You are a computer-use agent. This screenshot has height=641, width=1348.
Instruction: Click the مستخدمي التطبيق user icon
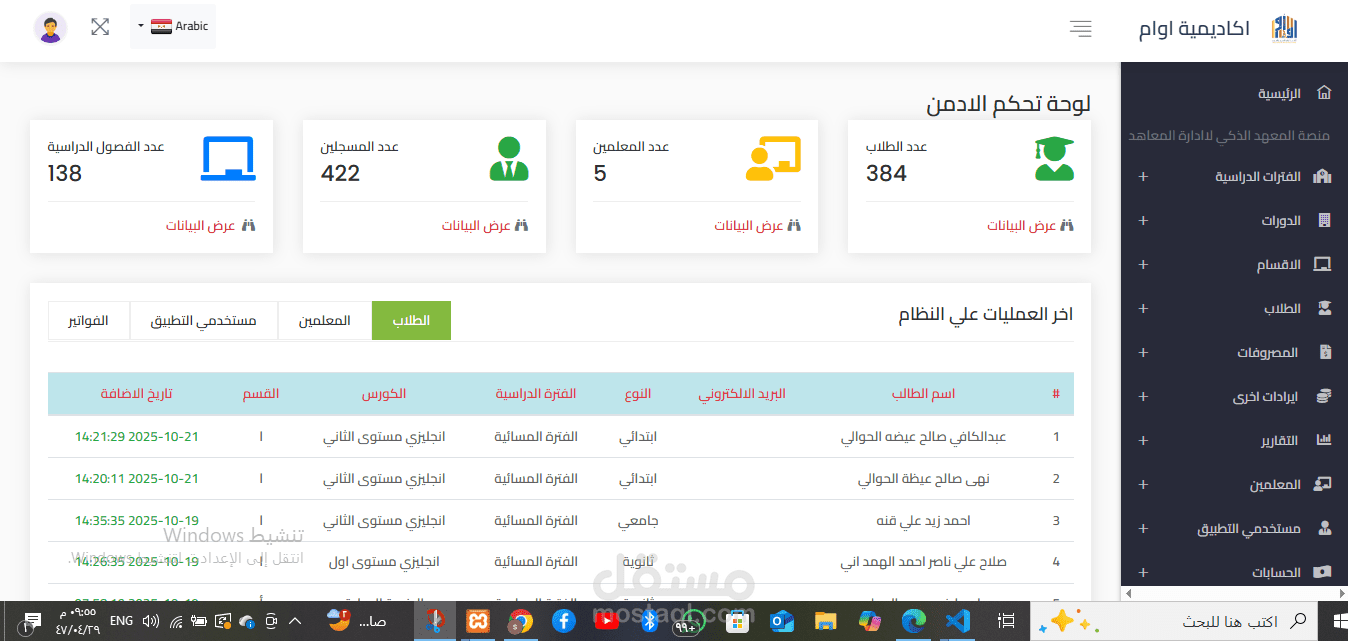click(1324, 528)
